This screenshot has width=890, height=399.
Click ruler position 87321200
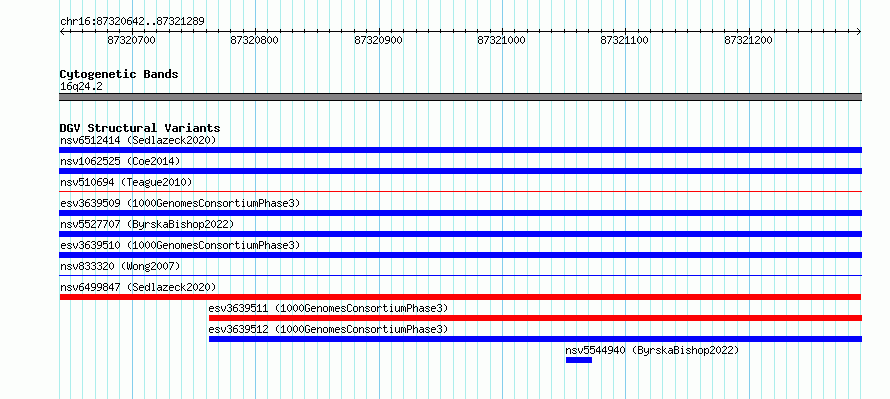[x=748, y=40]
